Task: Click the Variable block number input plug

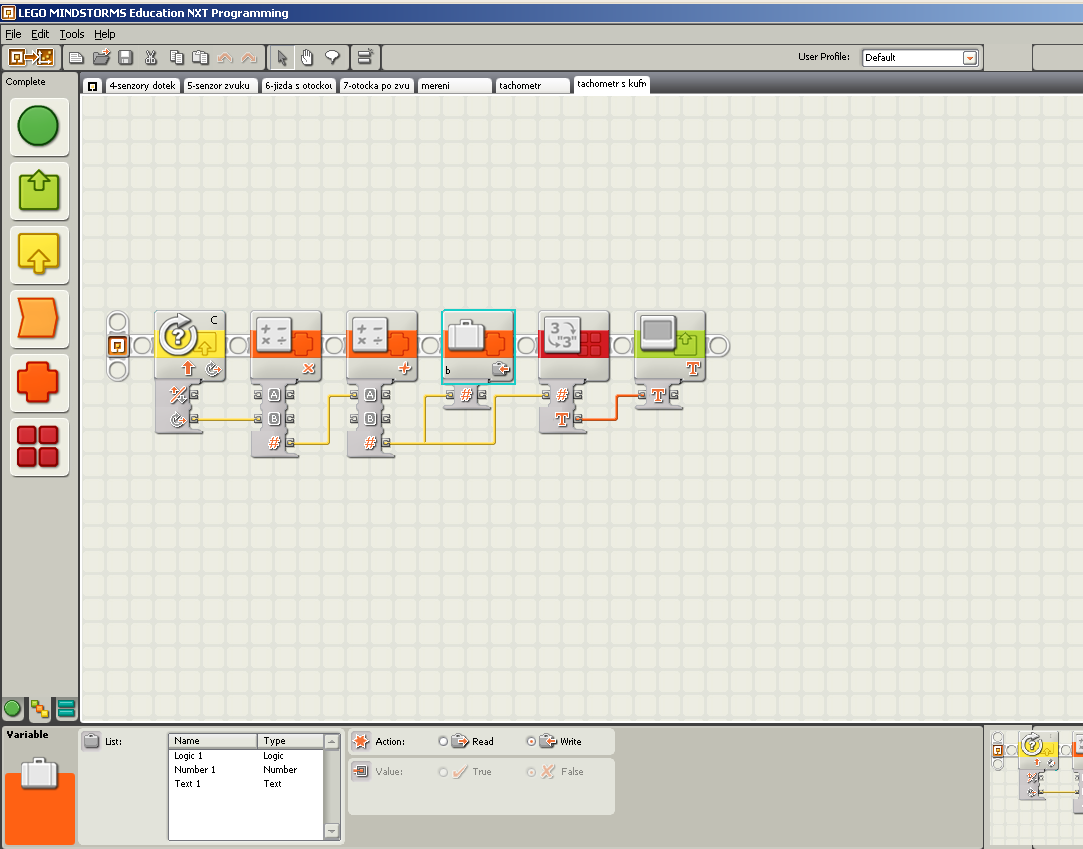Action: pos(450,394)
